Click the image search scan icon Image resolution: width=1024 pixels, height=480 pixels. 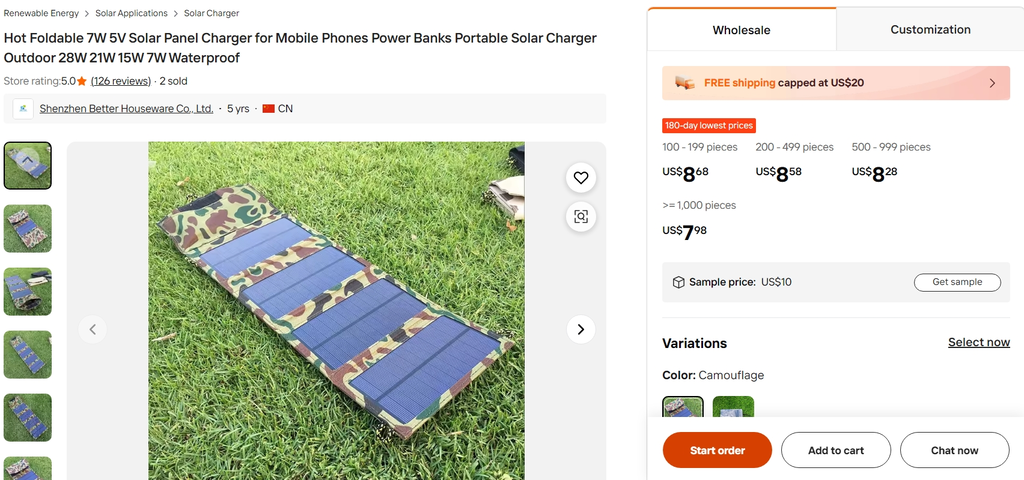581,216
